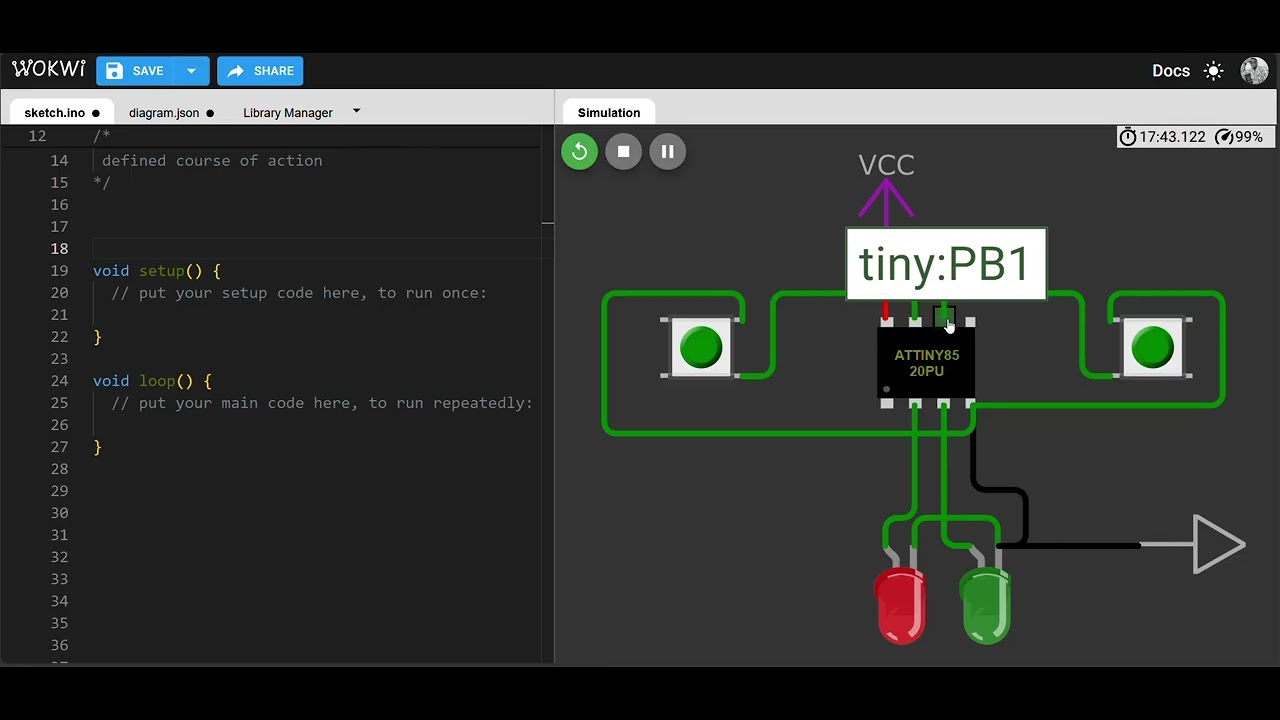Click the 99% performance gauge
Screen dimensions: 1280x720
click(x=1239, y=137)
